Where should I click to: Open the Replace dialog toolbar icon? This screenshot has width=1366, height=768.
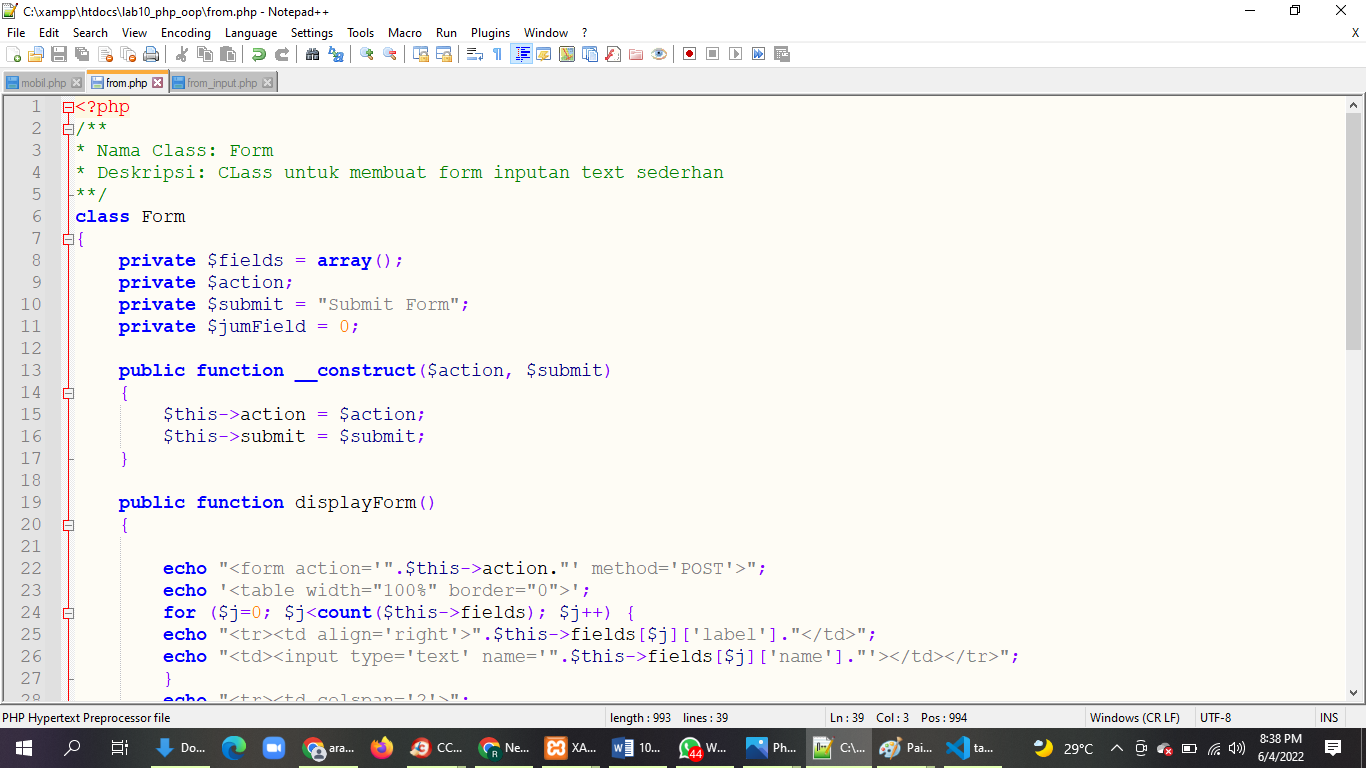point(335,54)
